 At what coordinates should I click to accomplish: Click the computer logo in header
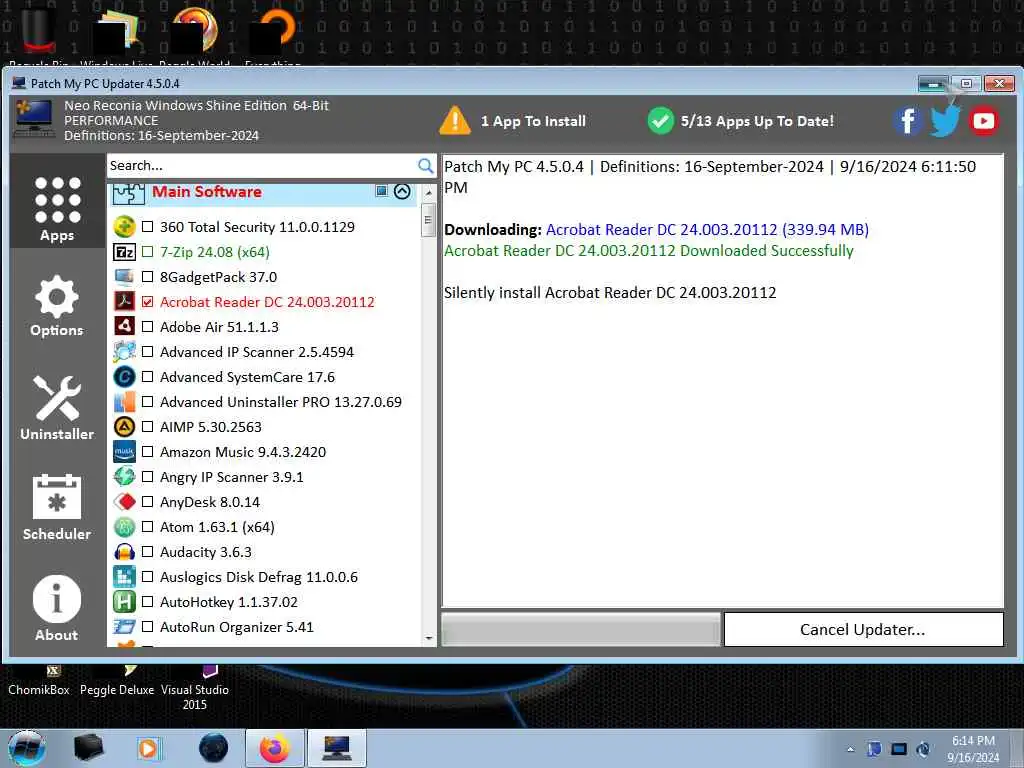[34, 120]
